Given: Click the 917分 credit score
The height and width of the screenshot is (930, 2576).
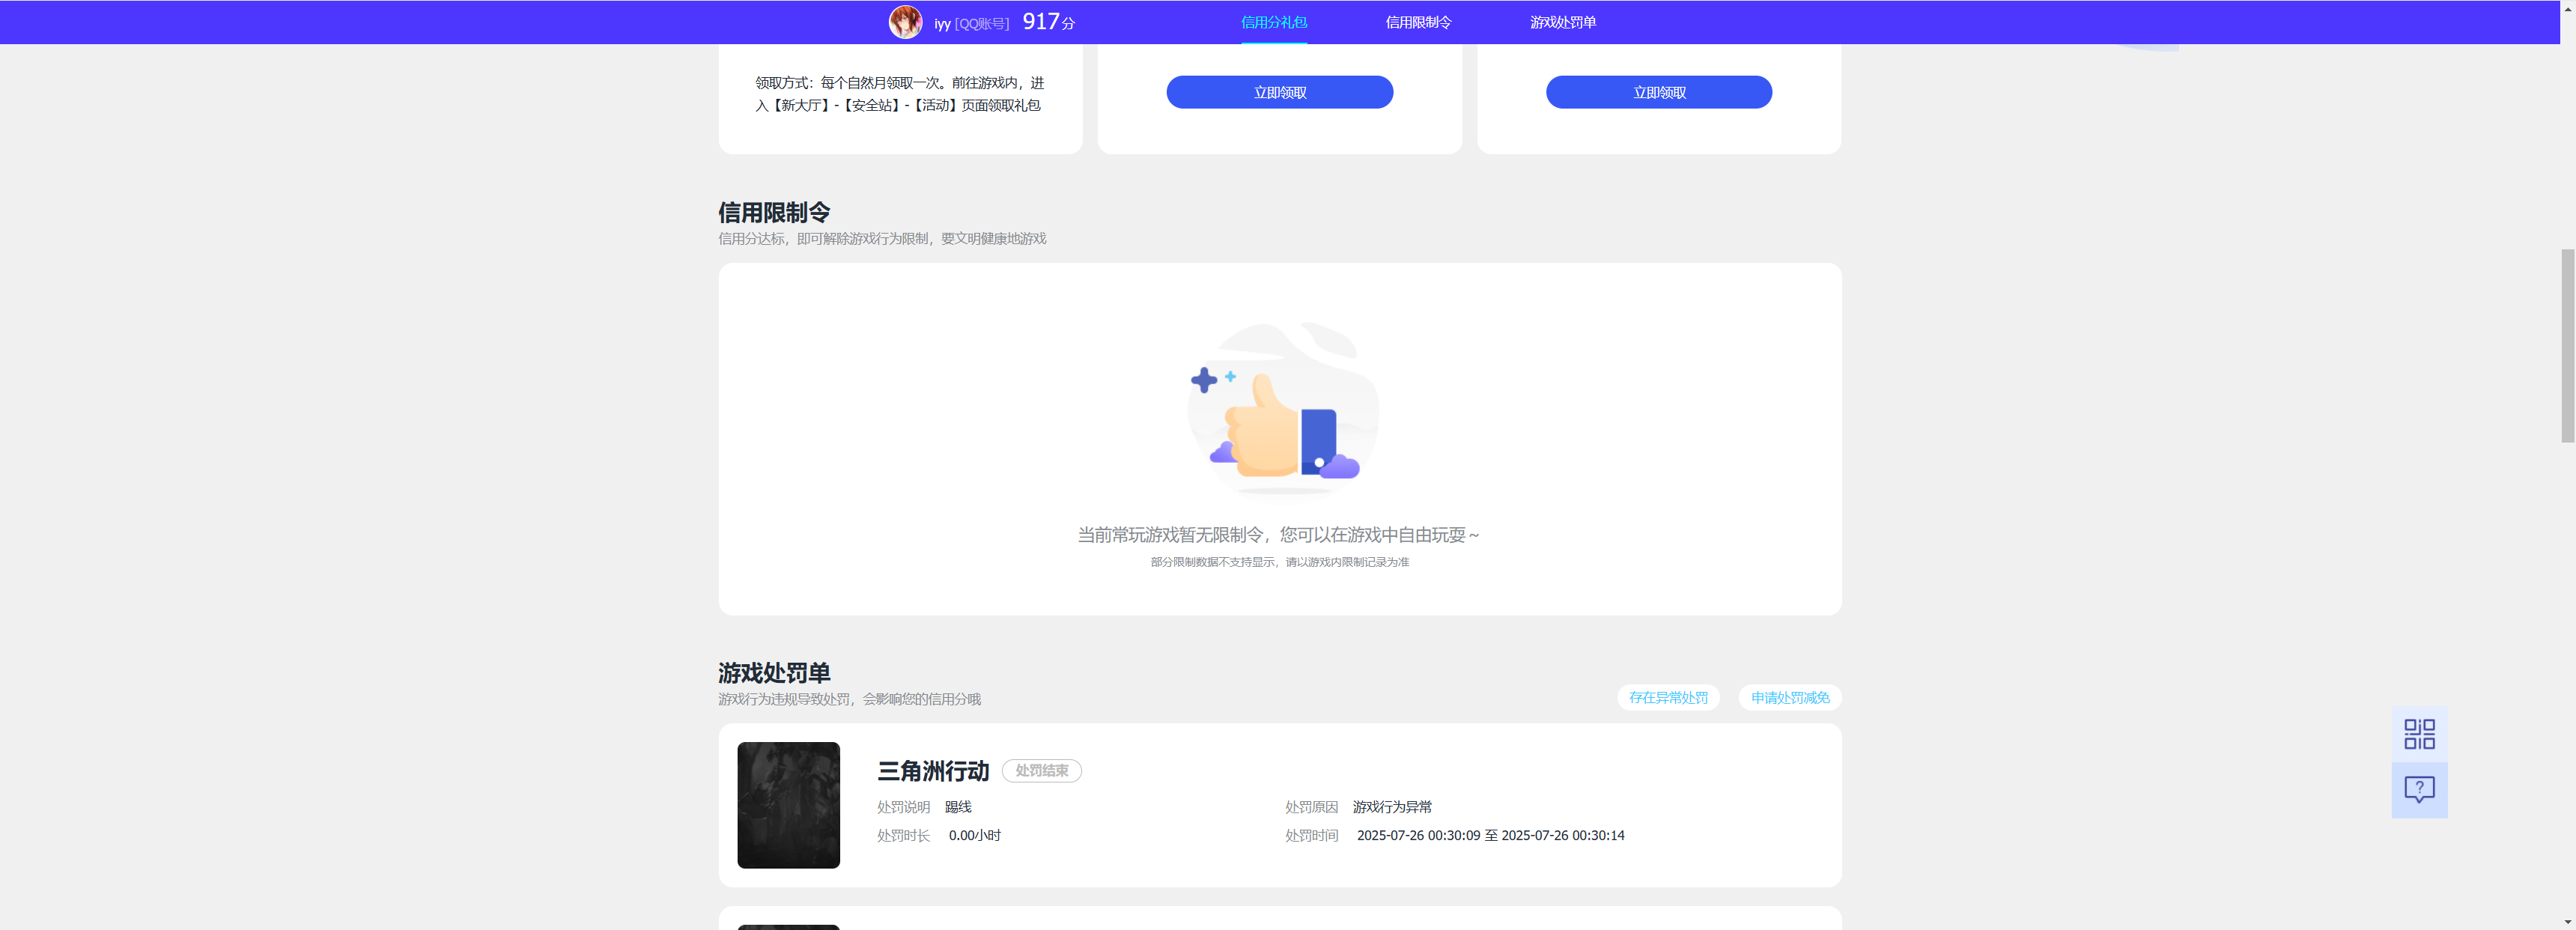Looking at the screenshot, I should point(1048,22).
